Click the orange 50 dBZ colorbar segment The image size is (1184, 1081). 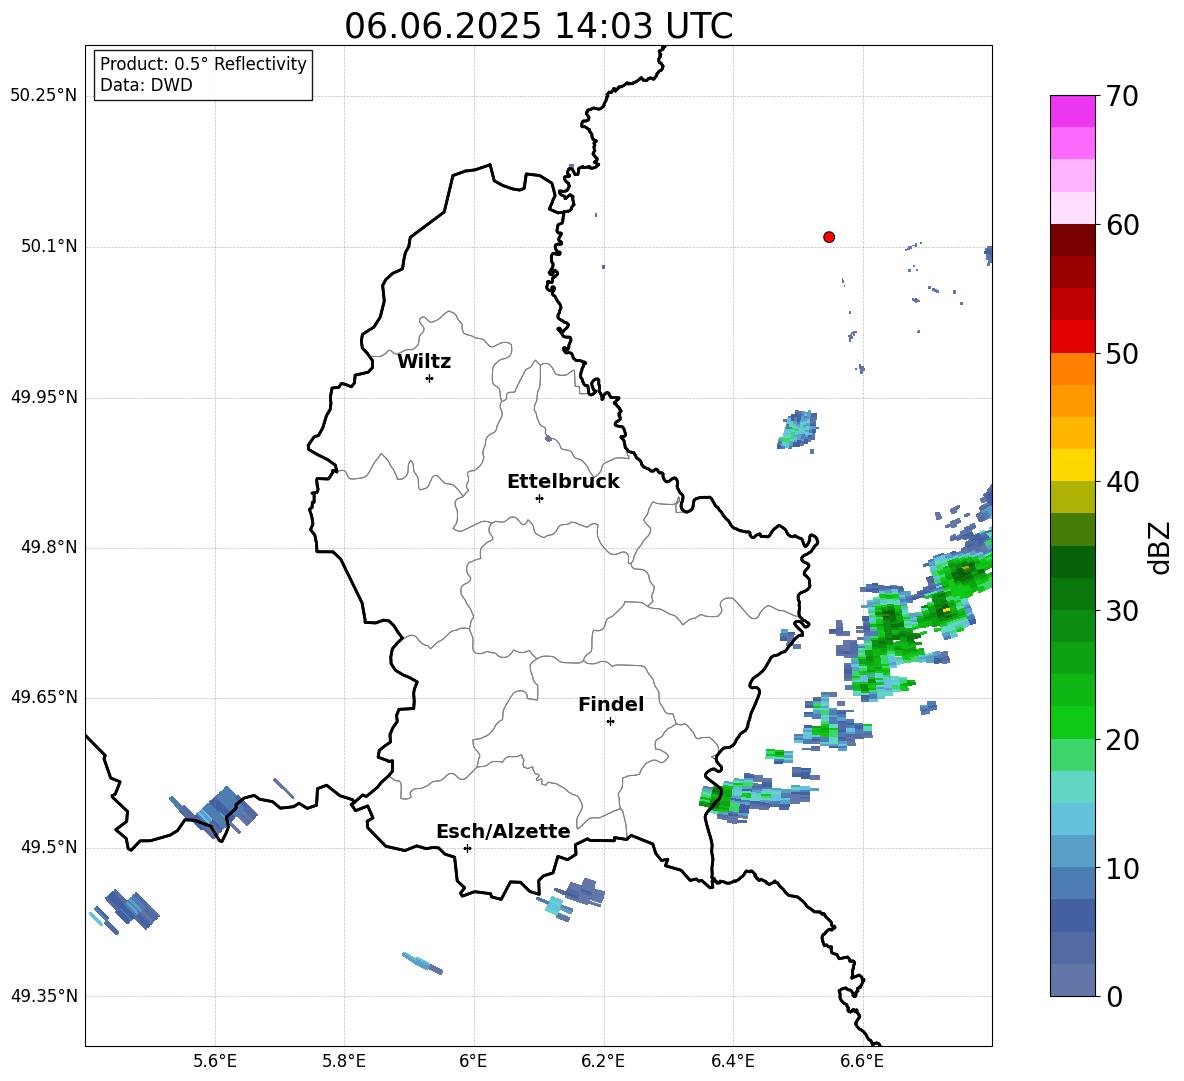pos(1072,369)
